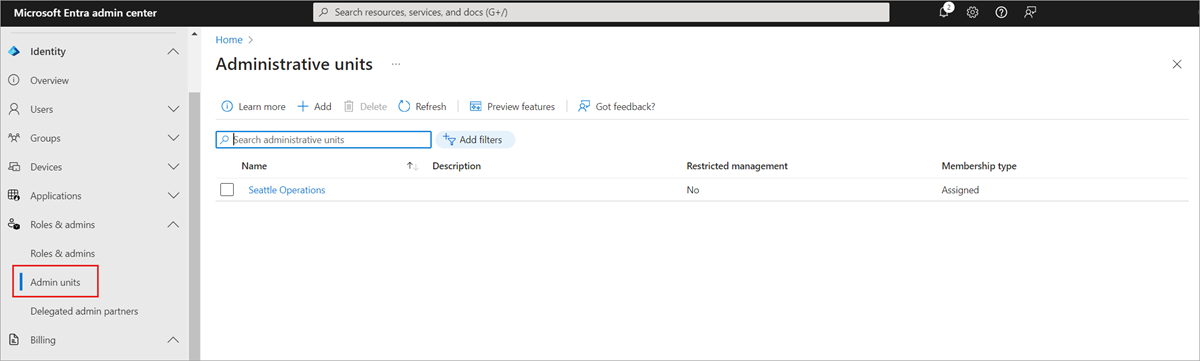Click the global Search resources box

pyautogui.click(x=601, y=12)
